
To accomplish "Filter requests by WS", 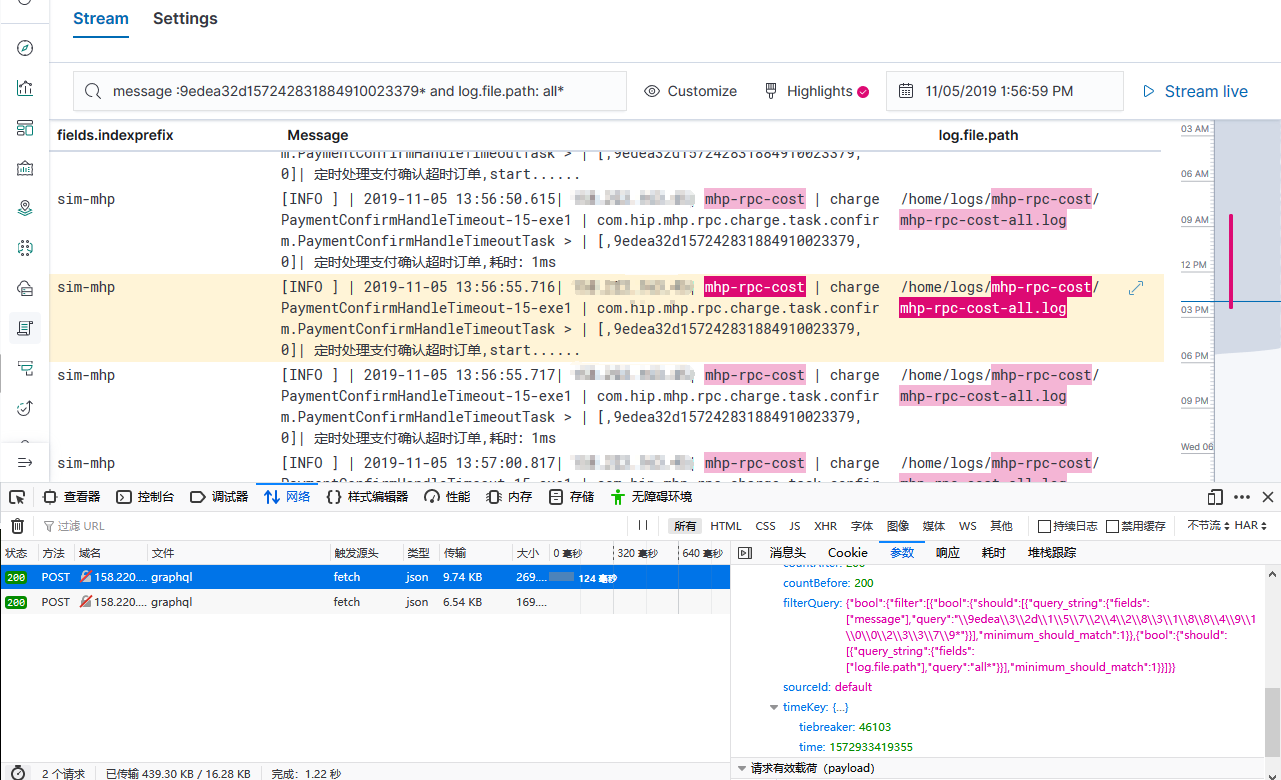I will [968, 526].
